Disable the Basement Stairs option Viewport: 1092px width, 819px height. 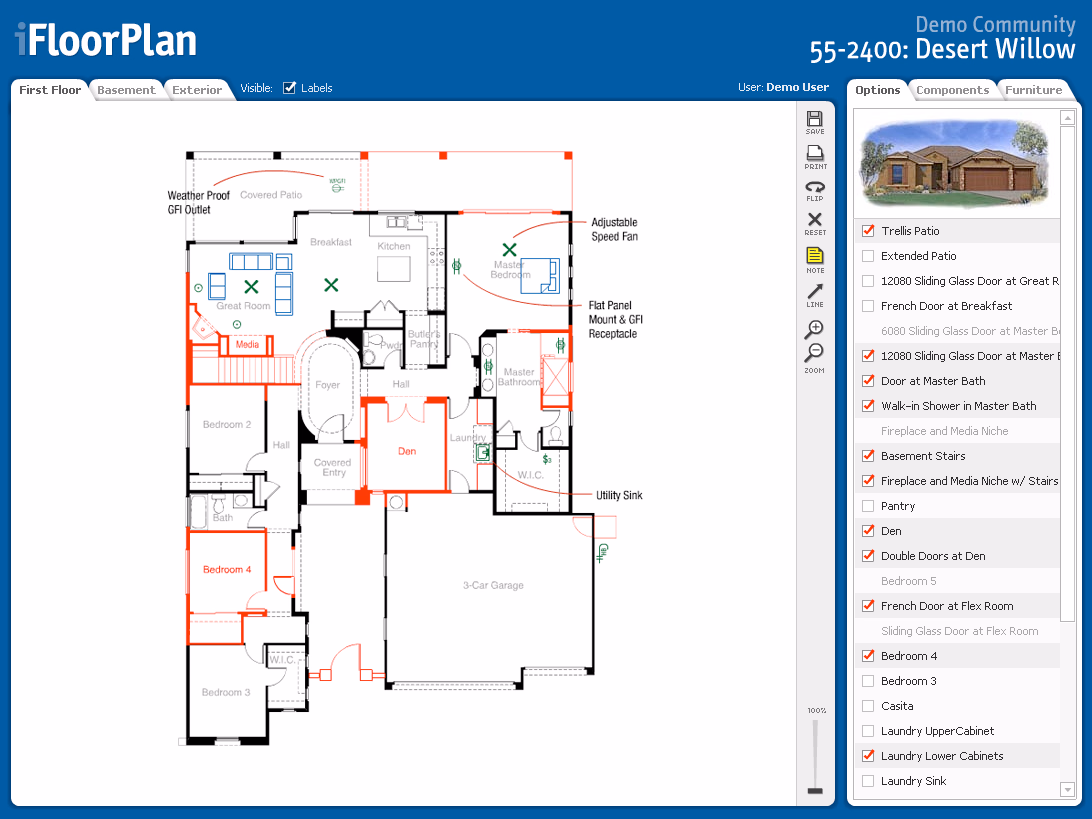tap(868, 455)
